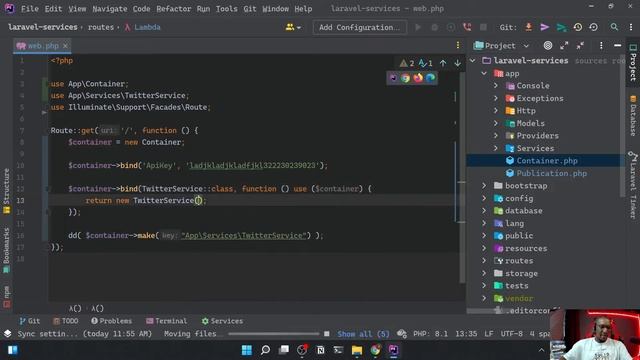
Task: Click Select Opened File target icon
Action: [548, 46]
